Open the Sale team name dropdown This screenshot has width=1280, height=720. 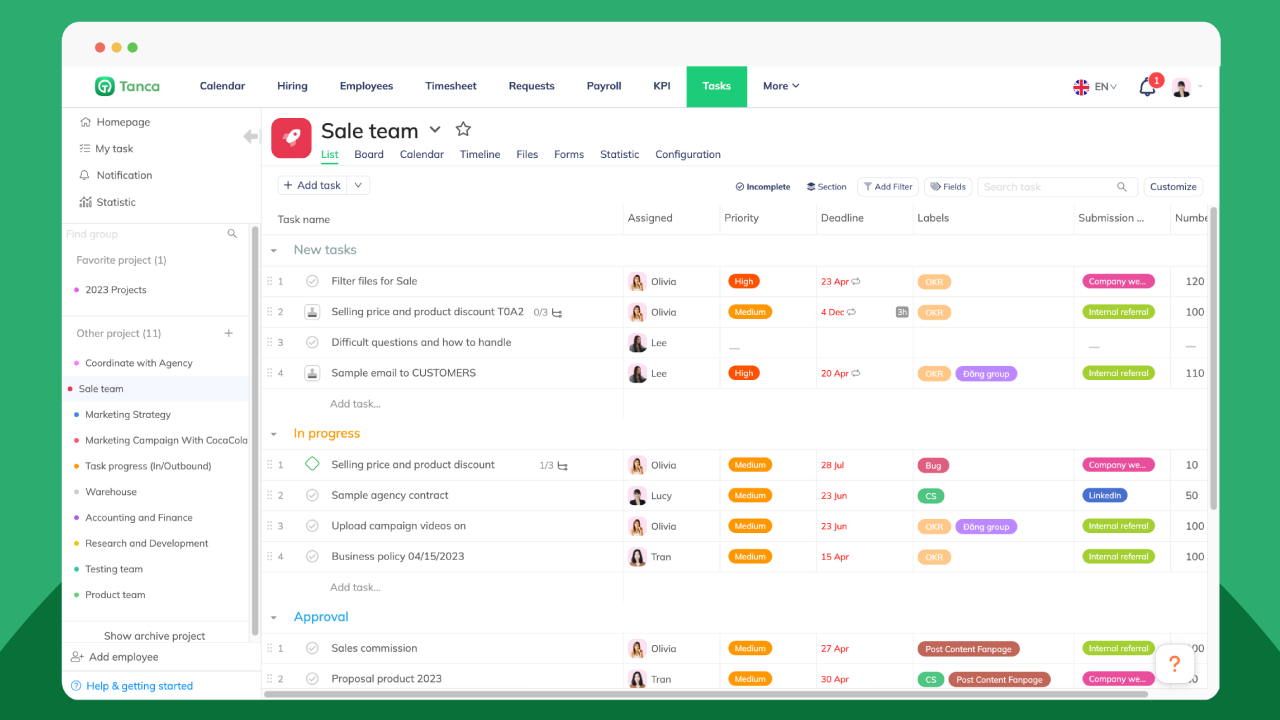(x=435, y=129)
